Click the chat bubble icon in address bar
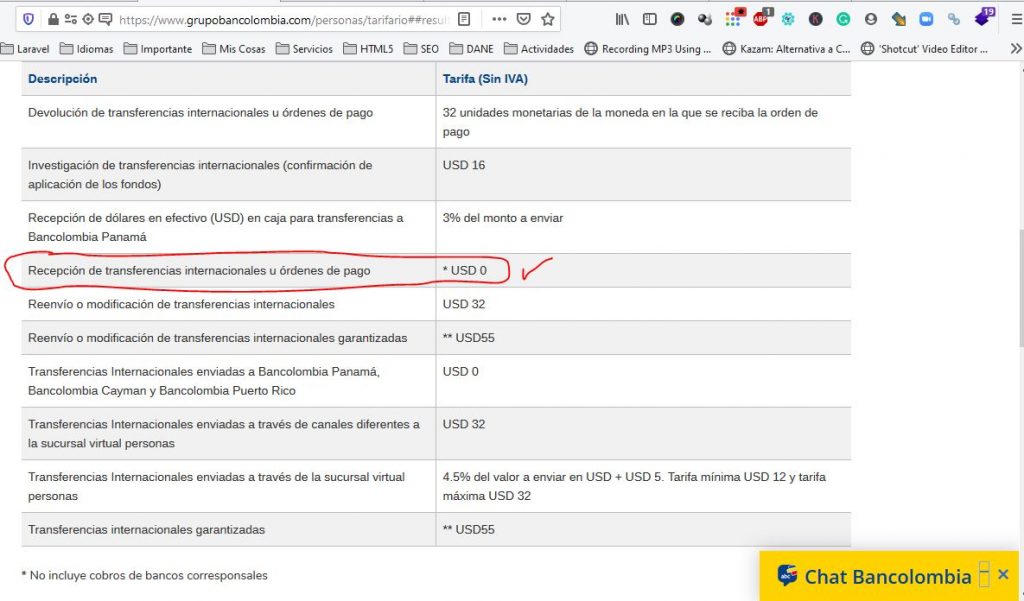The width and height of the screenshot is (1024, 601). click(x=105, y=20)
